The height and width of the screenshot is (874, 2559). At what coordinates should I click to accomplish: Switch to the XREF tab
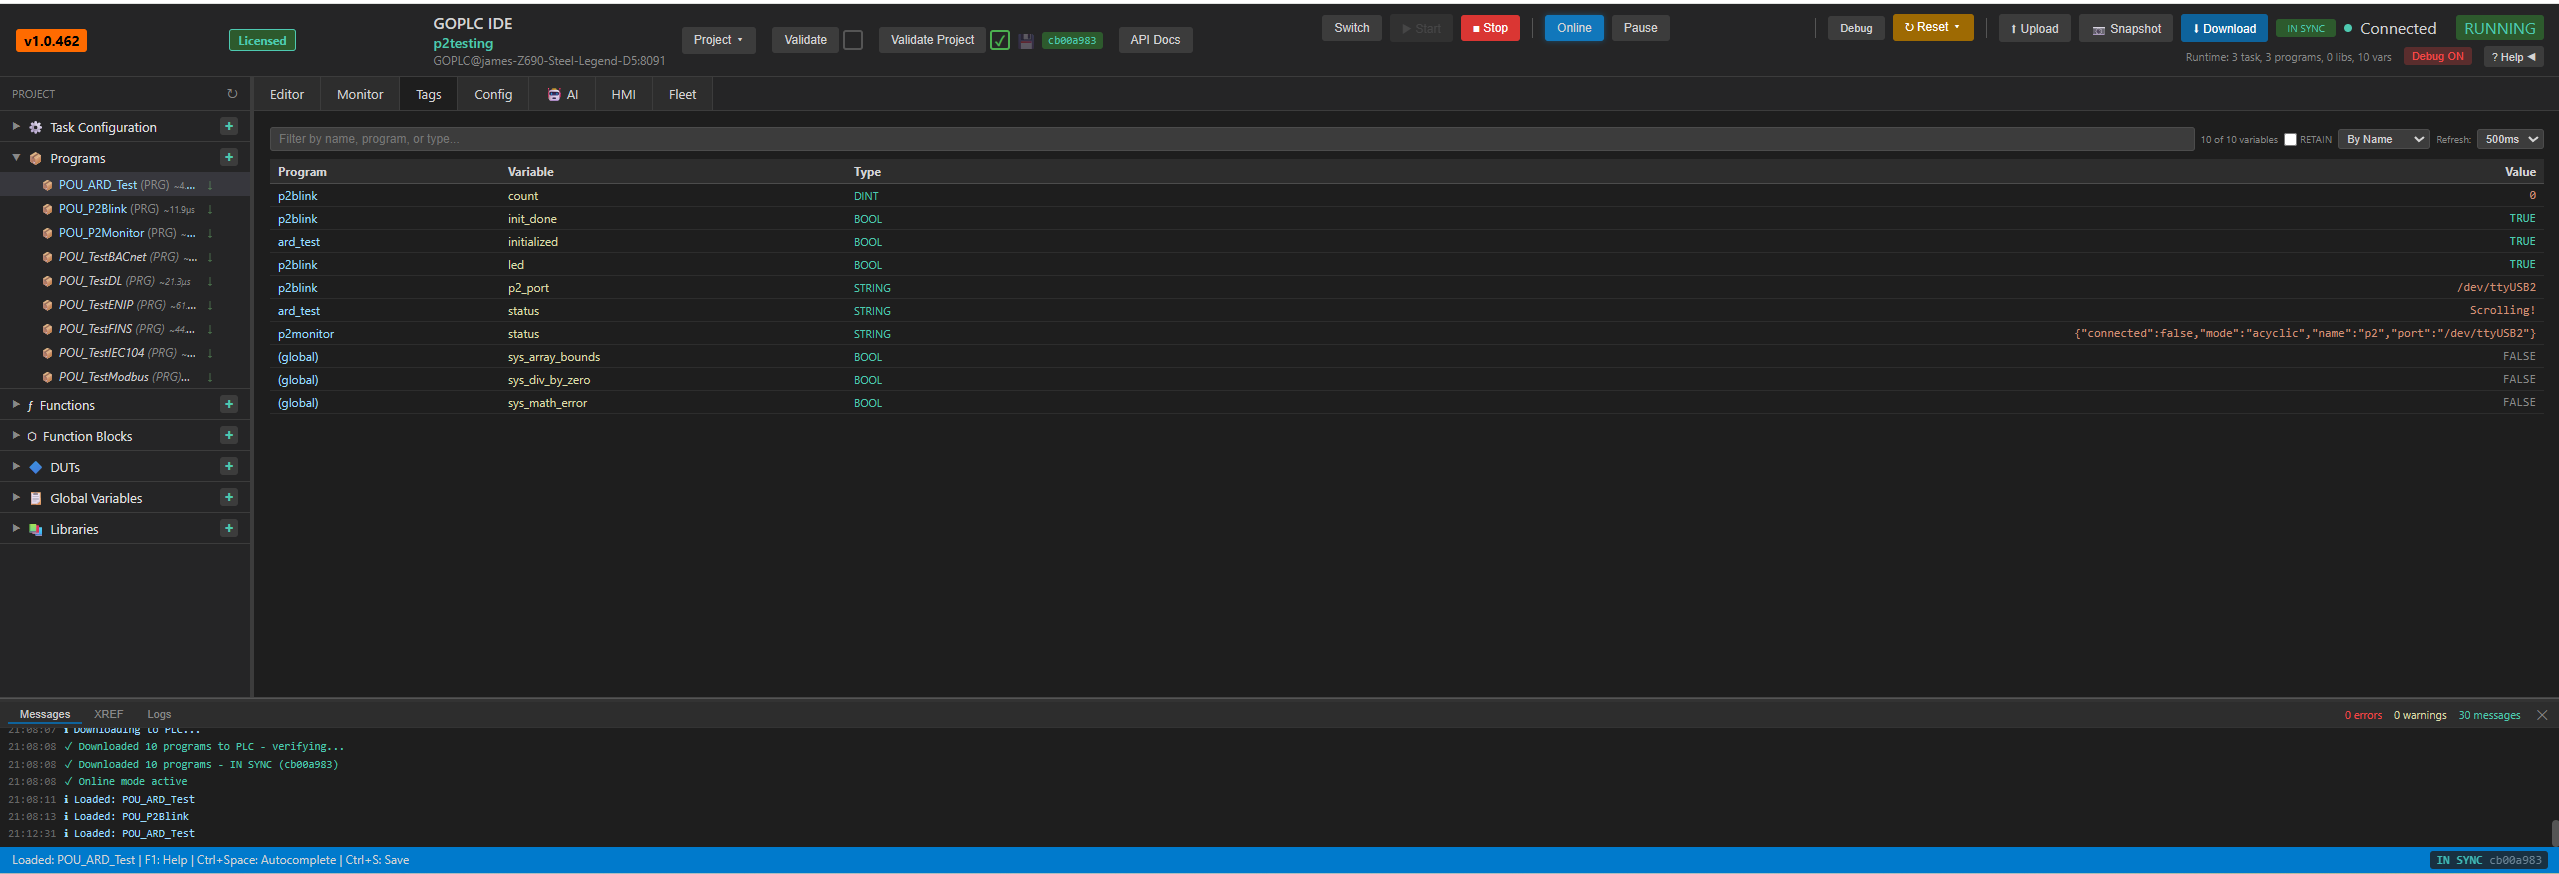(109, 714)
